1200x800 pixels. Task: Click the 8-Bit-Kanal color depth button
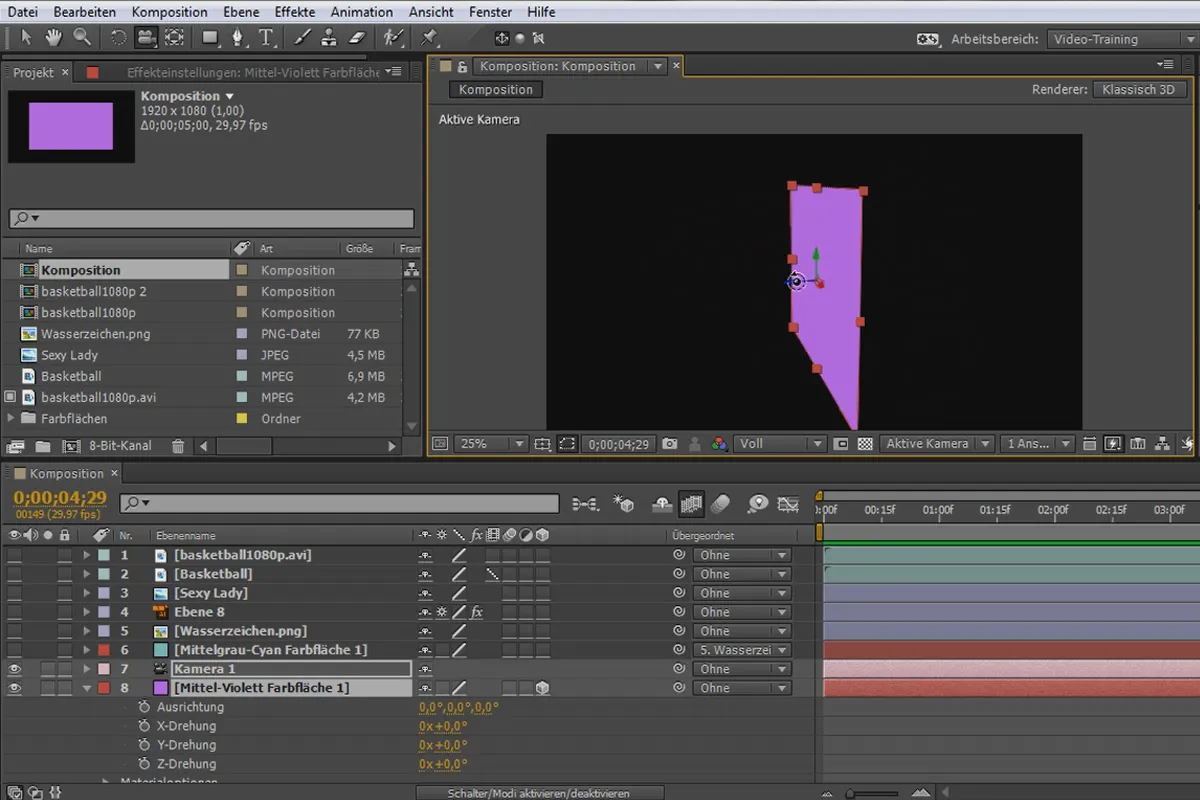[x=120, y=446]
